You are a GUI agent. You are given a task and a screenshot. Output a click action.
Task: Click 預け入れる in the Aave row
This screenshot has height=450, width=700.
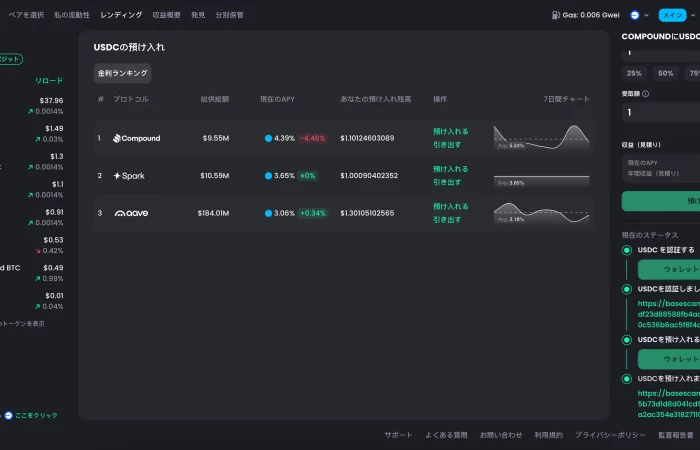(x=450, y=206)
